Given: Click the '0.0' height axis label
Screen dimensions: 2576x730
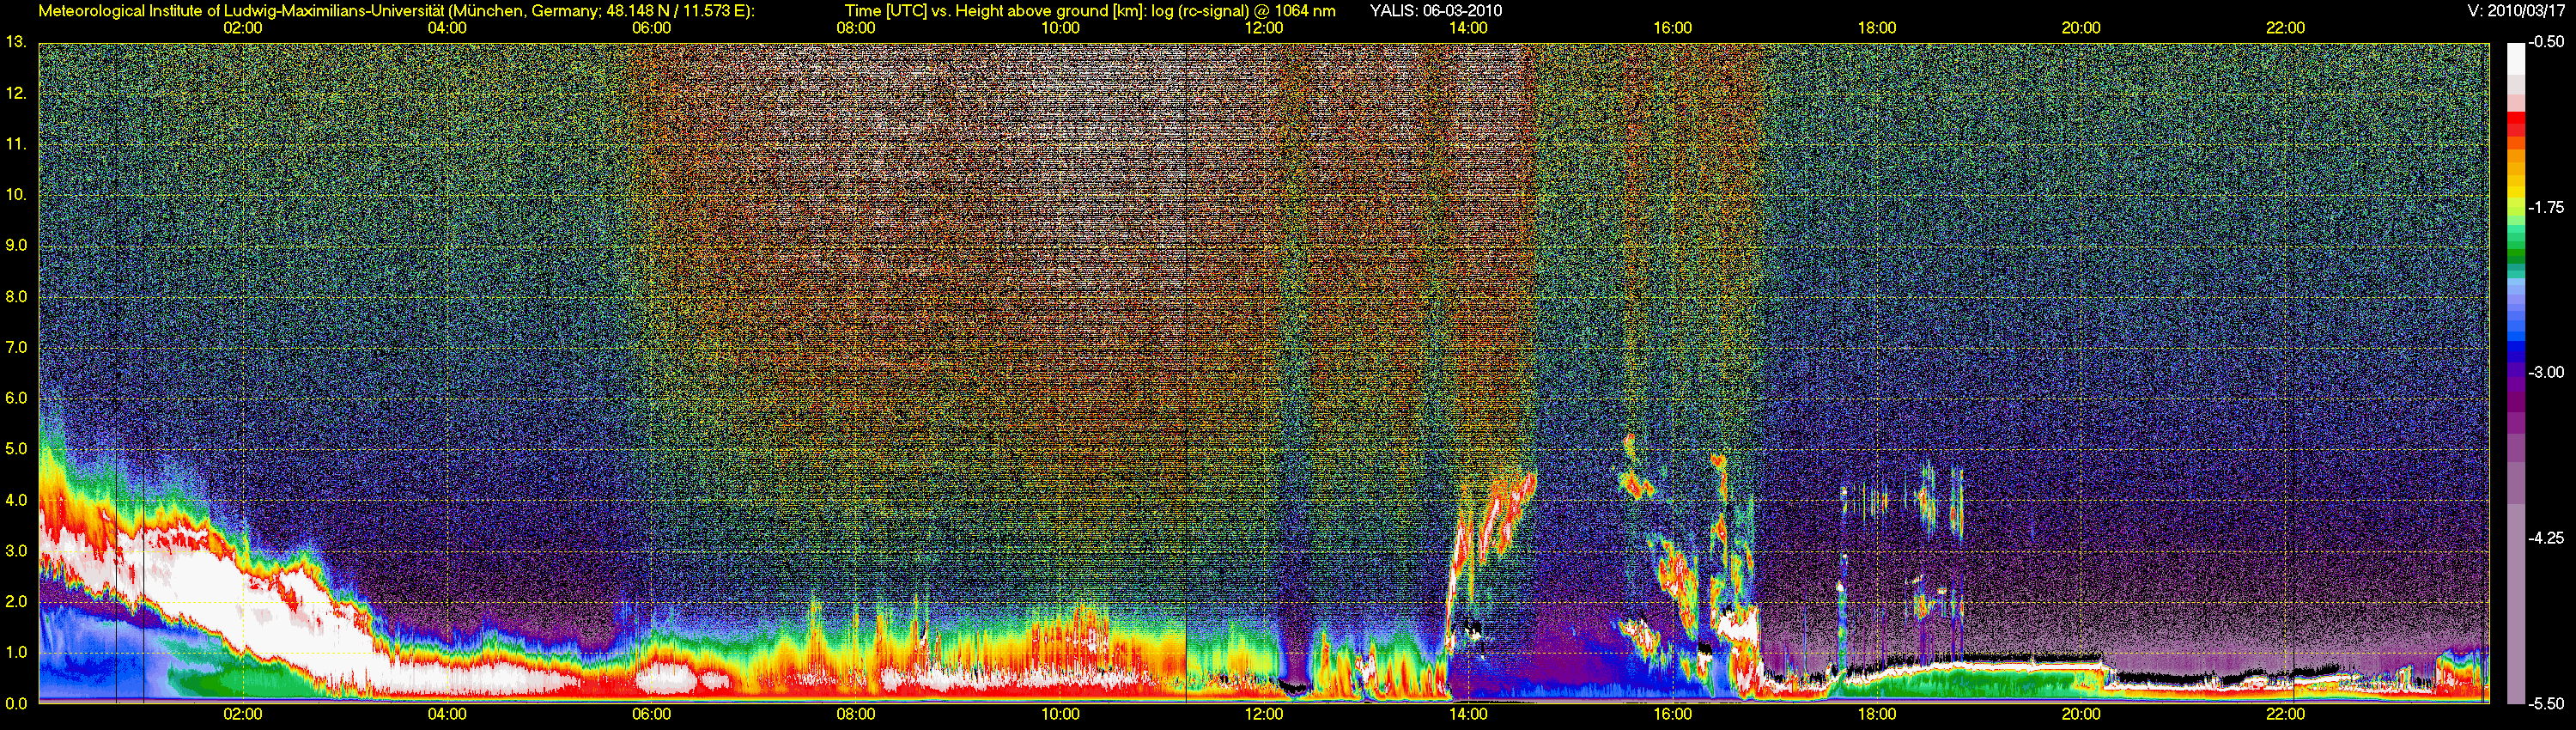Looking at the screenshot, I should [16, 704].
